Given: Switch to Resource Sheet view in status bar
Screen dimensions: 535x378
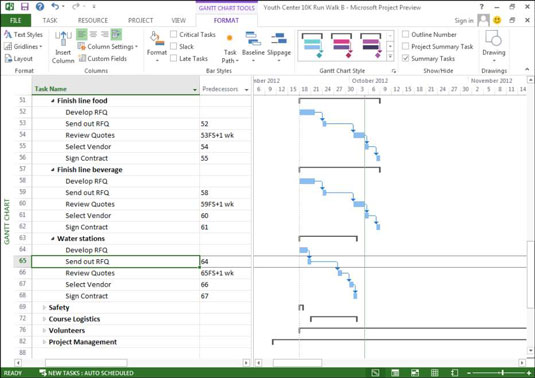Looking at the screenshot, I should pyautogui.click(x=434, y=373).
